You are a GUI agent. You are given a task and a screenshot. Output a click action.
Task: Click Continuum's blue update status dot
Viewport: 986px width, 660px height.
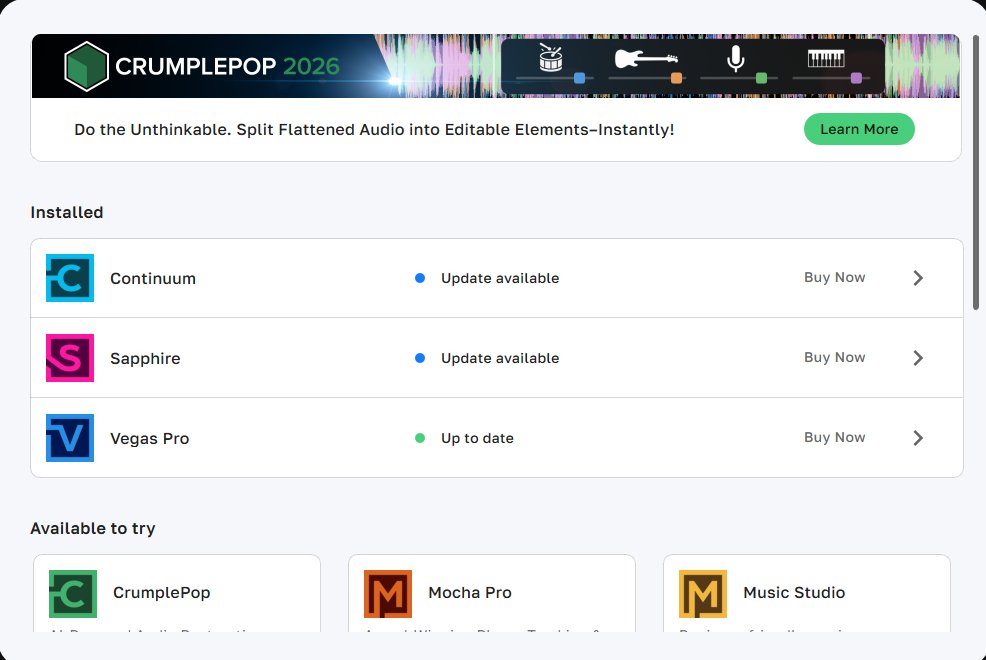pyautogui.click(x=420, y=278)
